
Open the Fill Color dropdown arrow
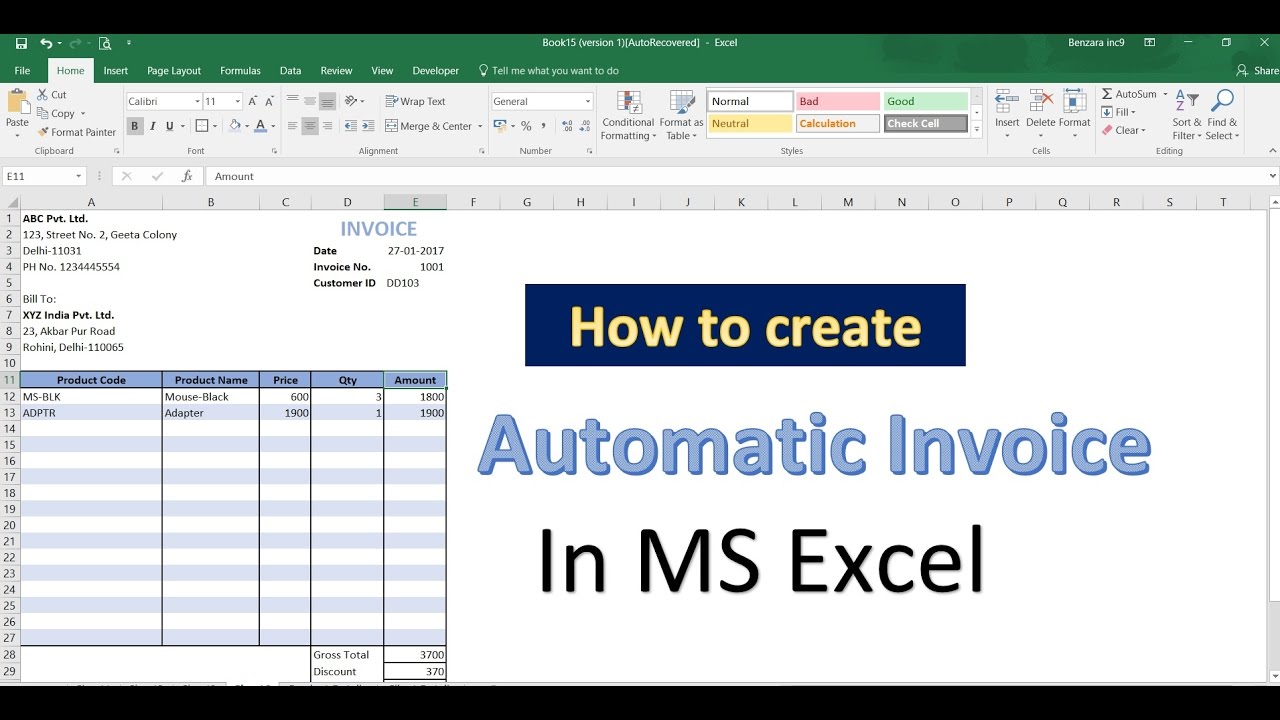(x=245, y=126)
